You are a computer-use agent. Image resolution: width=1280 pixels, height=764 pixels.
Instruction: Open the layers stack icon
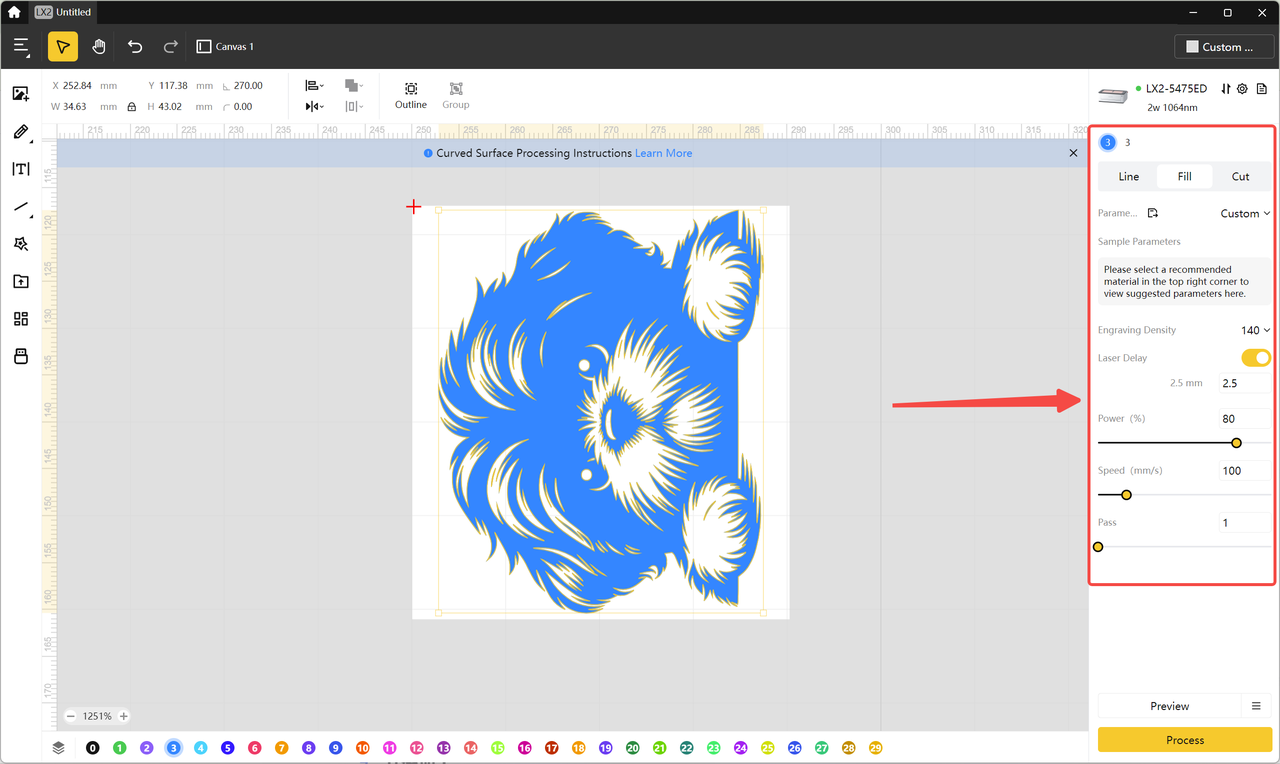pyautogui.click(x=59, y=748)
